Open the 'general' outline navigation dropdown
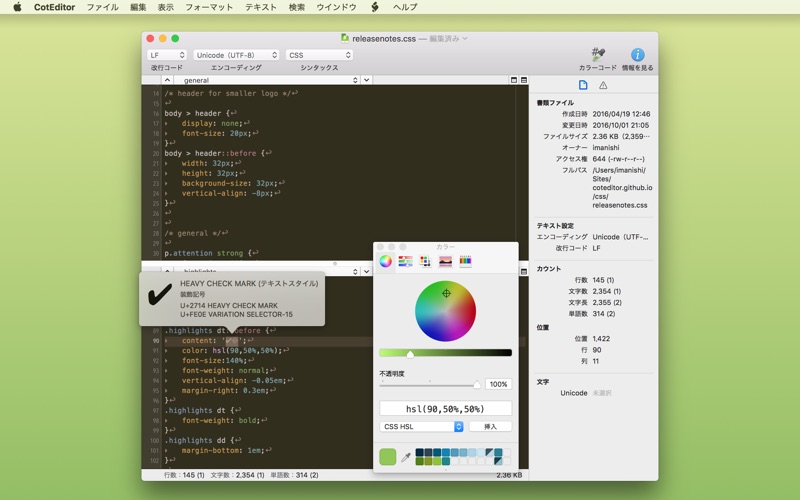800x500 pixels. point(267,80)
